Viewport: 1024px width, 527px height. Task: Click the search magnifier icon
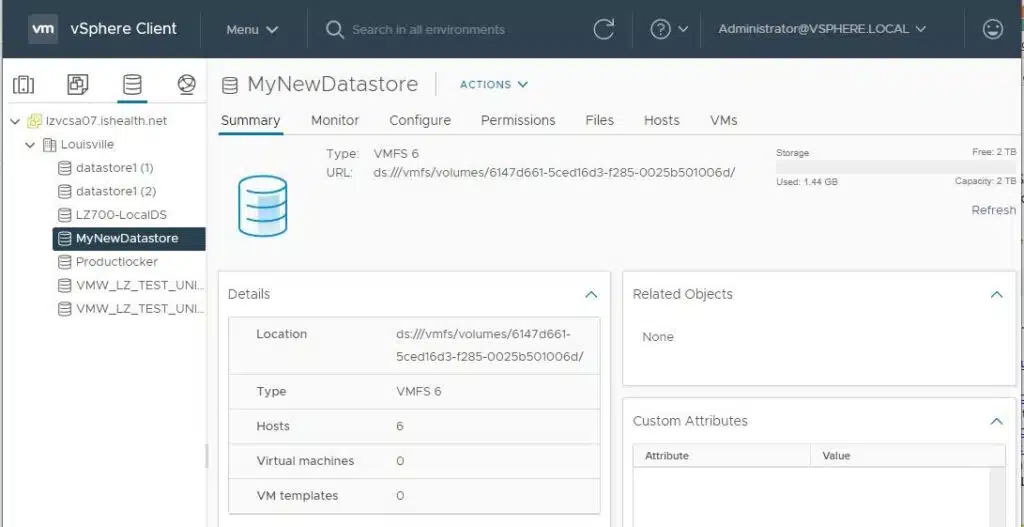334,29
